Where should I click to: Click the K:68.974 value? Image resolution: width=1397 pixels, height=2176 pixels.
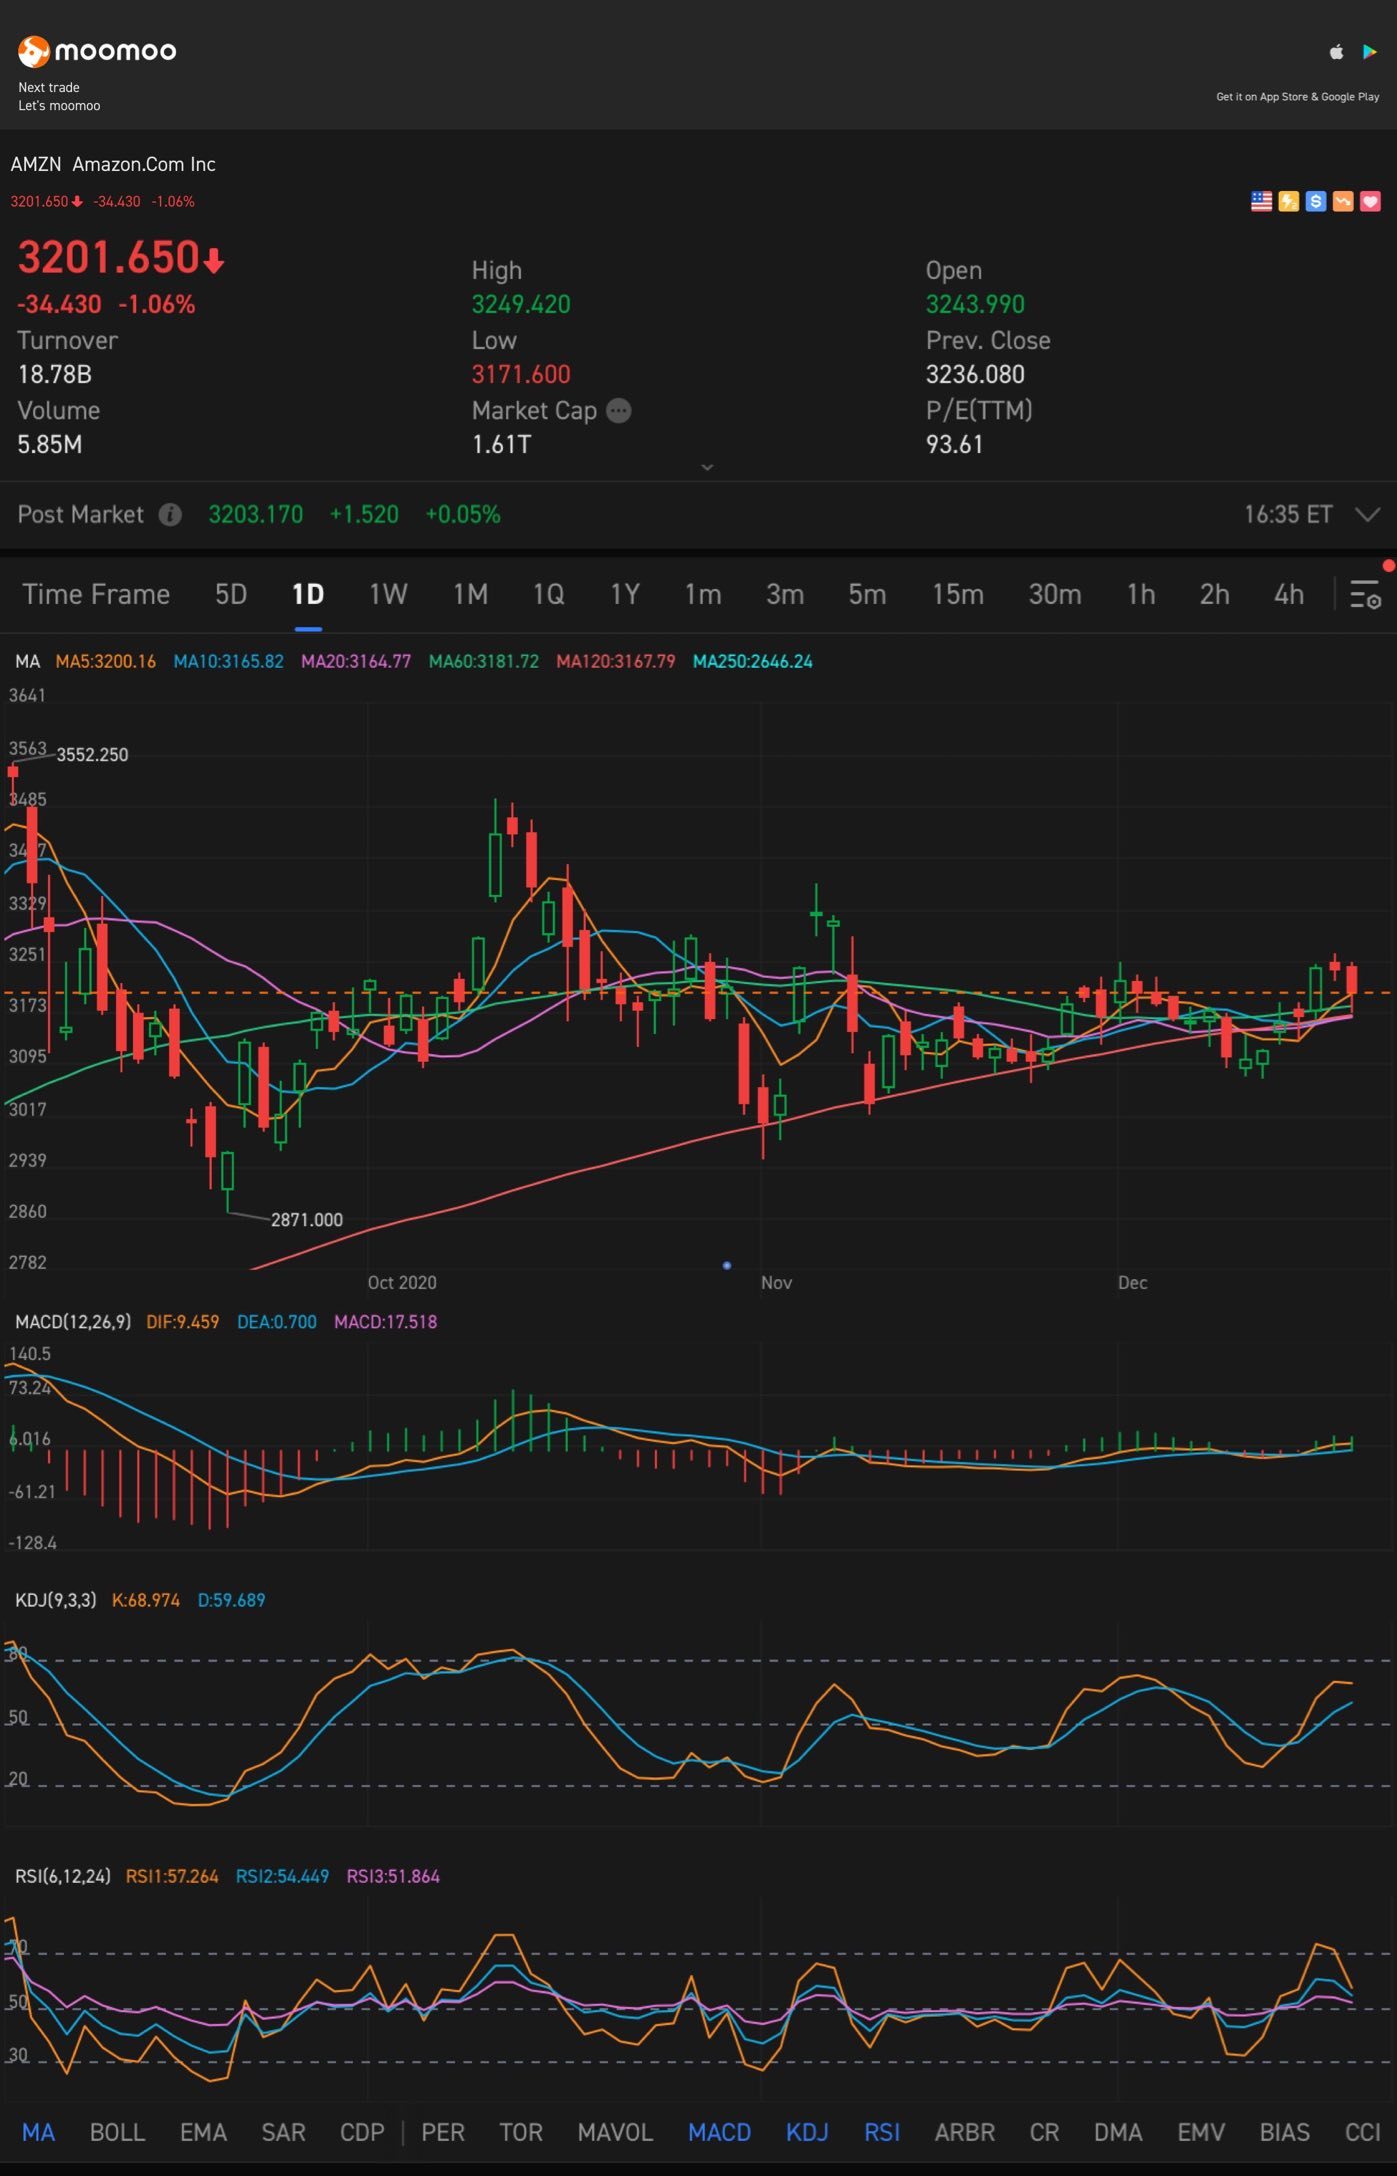[146, 1600]
